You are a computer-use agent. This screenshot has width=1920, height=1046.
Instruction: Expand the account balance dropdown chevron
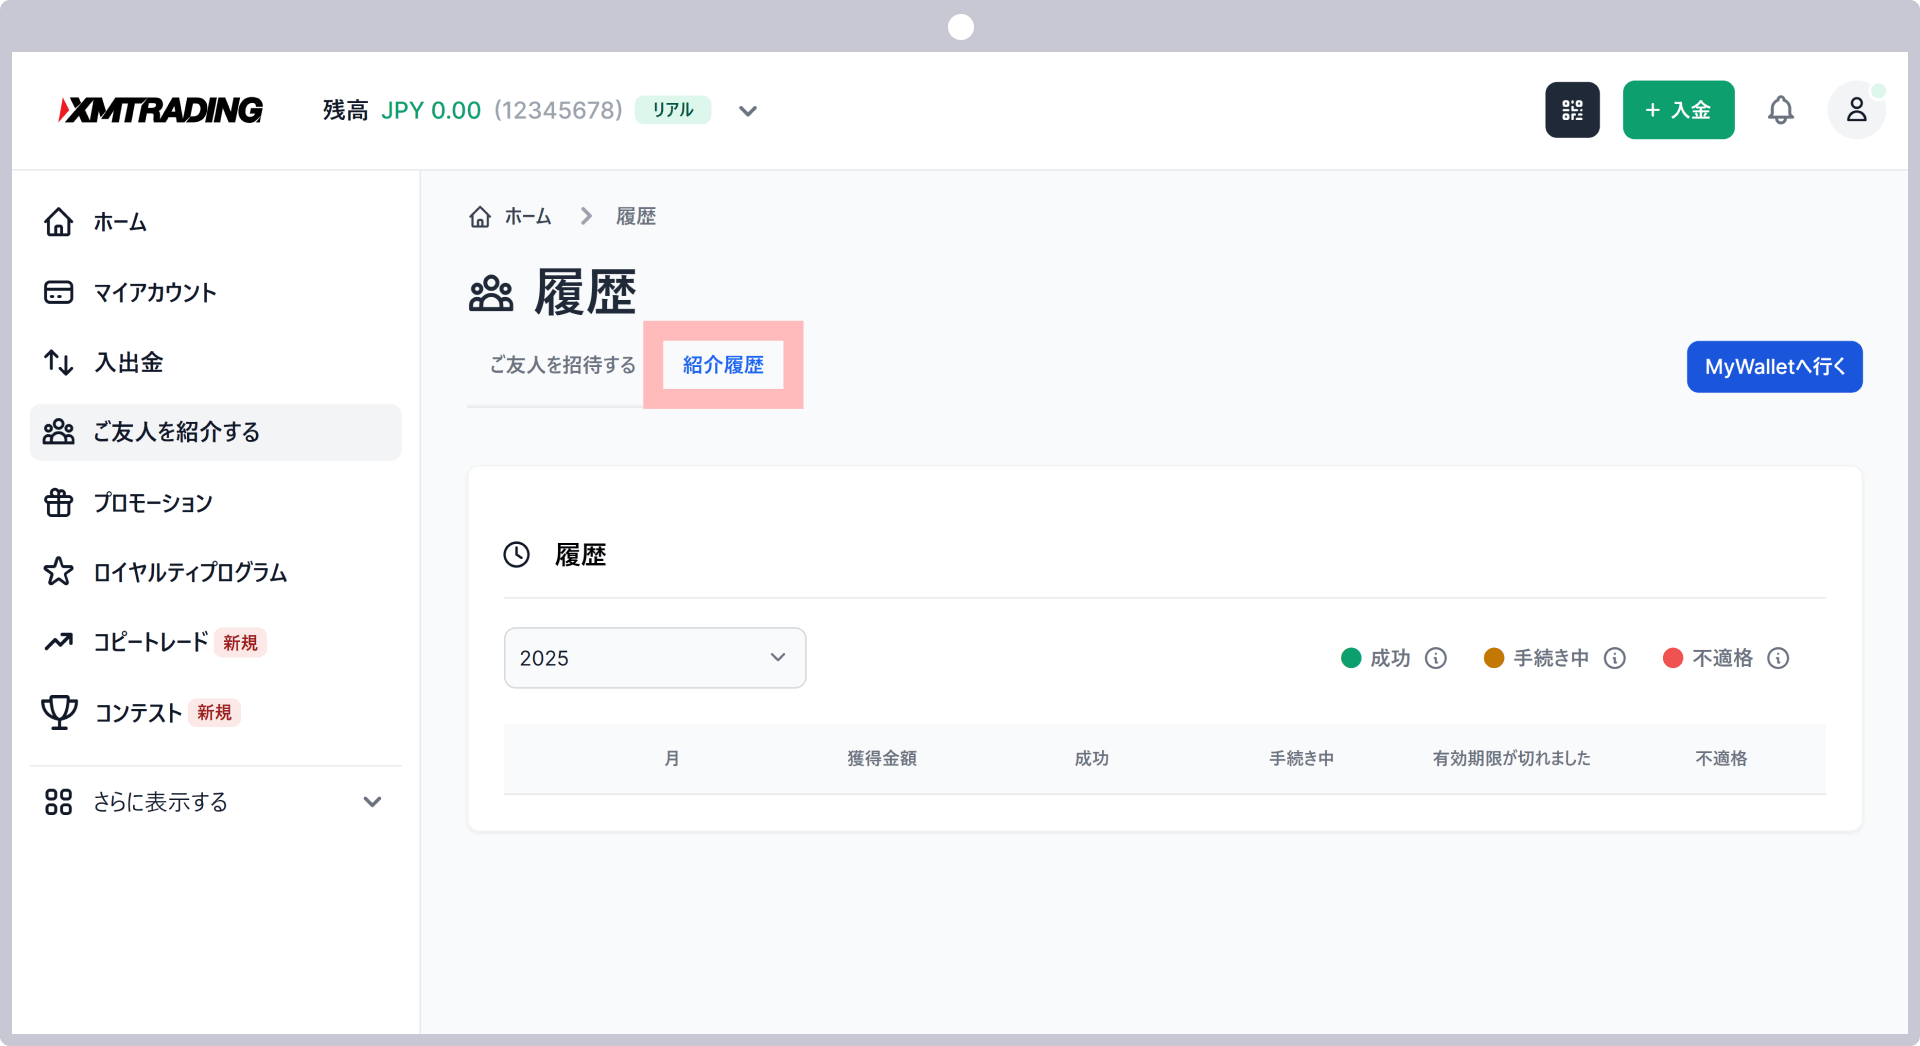click(x=748, y=111)
